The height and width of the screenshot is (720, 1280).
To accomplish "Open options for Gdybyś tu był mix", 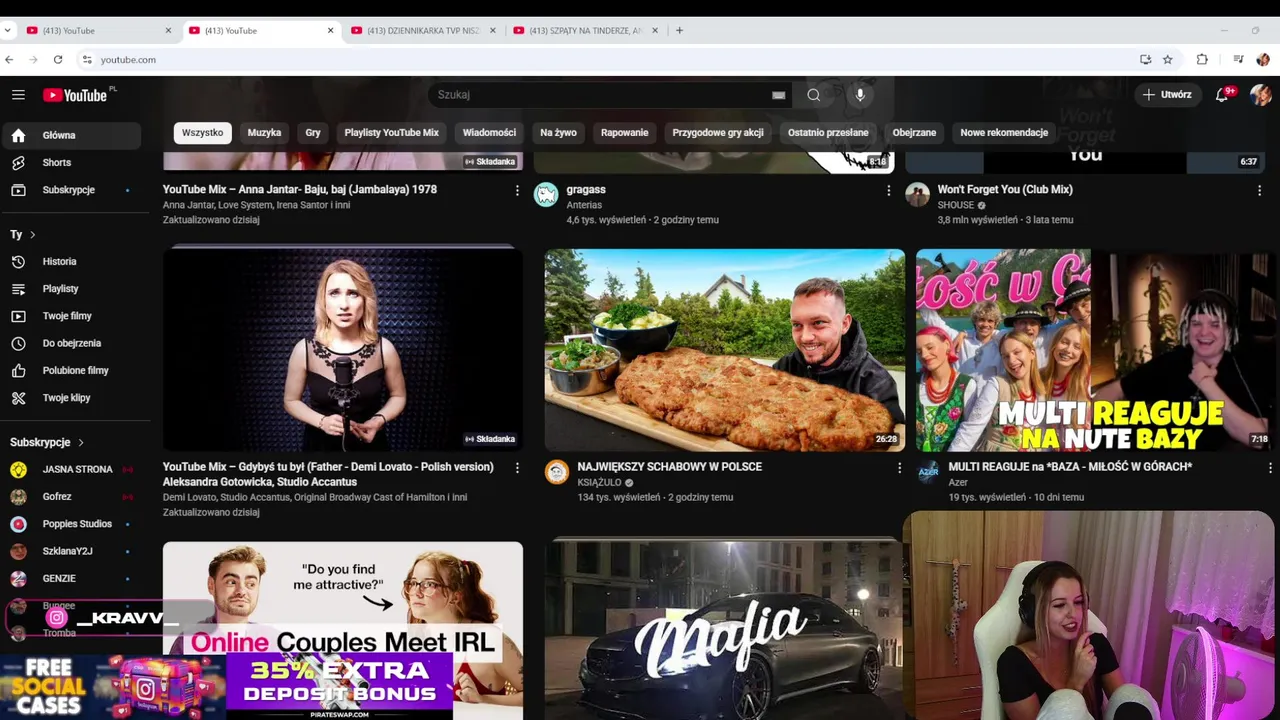I will click(x=517, y=467).
